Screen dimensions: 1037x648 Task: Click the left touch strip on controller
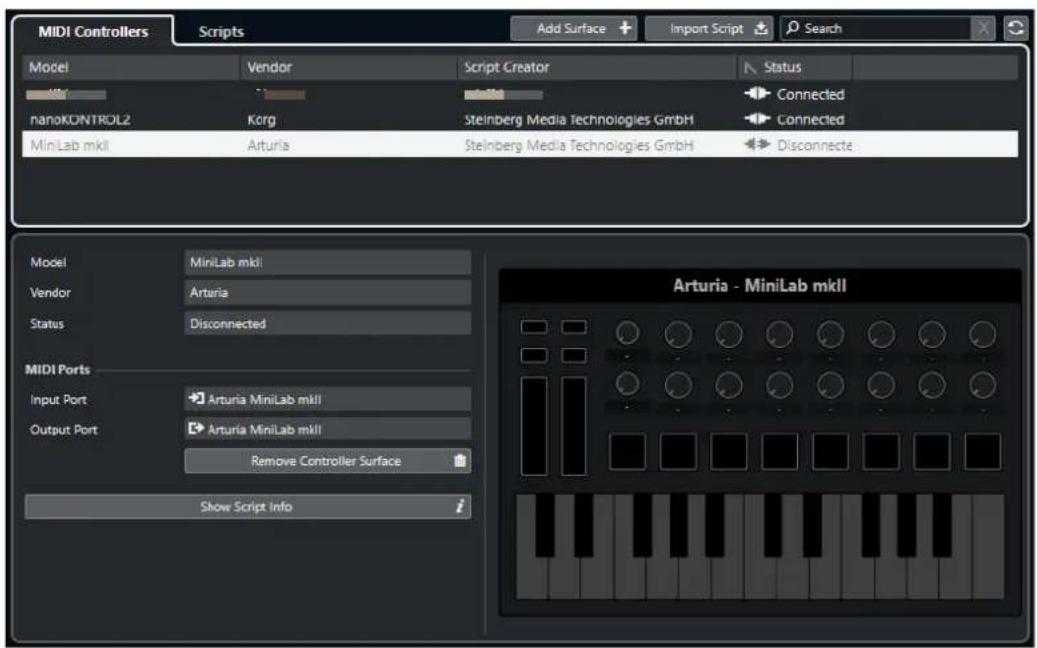(x=534, y=426)
